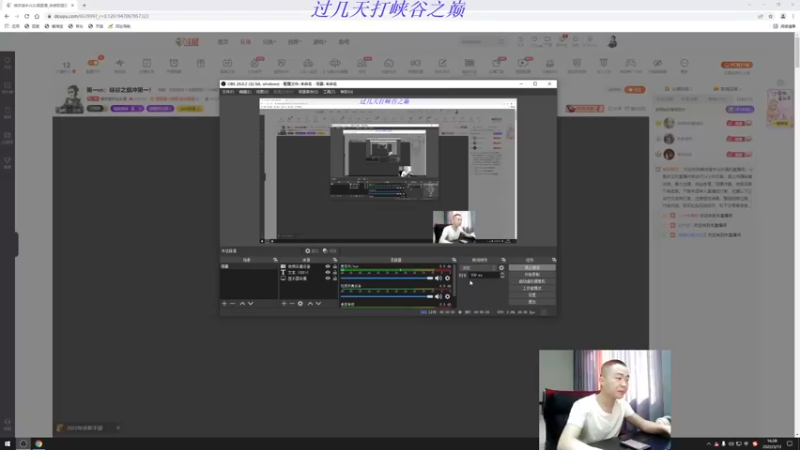
Task: Move the selected scene down in OBS
Action: tap(251, 304)
